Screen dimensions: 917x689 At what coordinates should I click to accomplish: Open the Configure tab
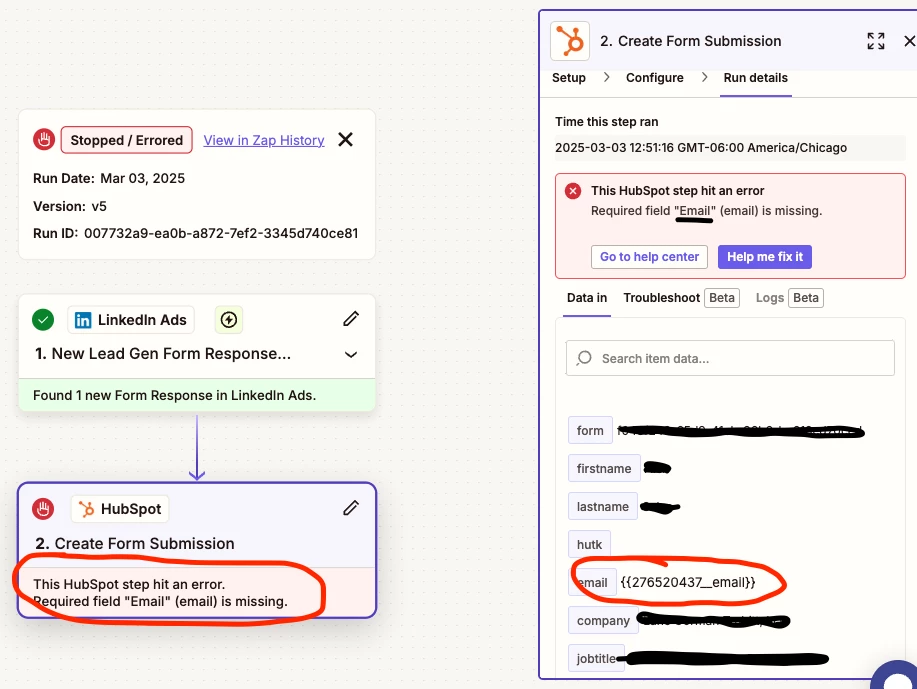click(x=654, y=78)
